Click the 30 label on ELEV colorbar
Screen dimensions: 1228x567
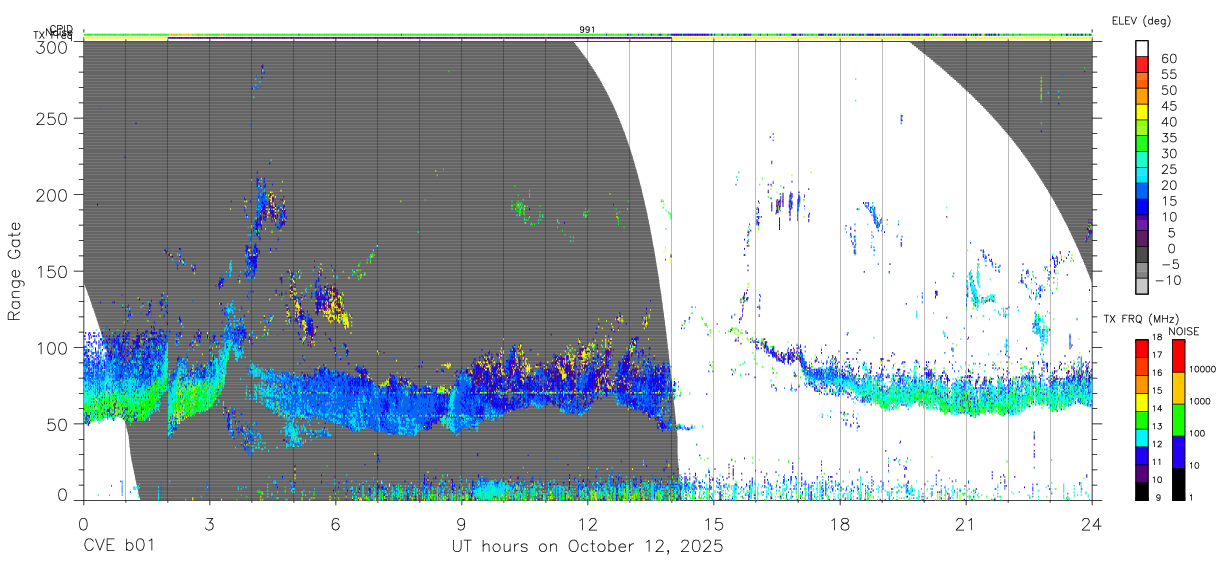tap(1169, 153)
